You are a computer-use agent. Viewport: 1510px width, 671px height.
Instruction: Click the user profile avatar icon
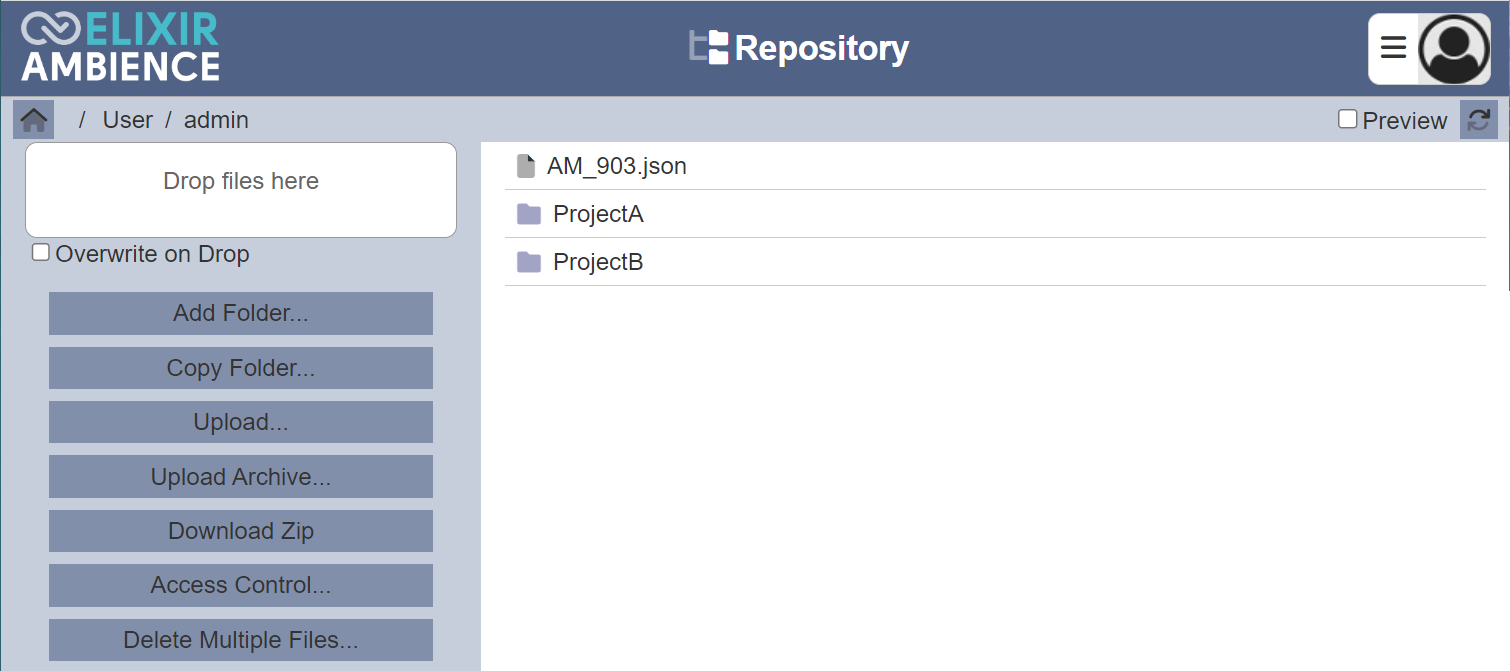click(1454, 49)
